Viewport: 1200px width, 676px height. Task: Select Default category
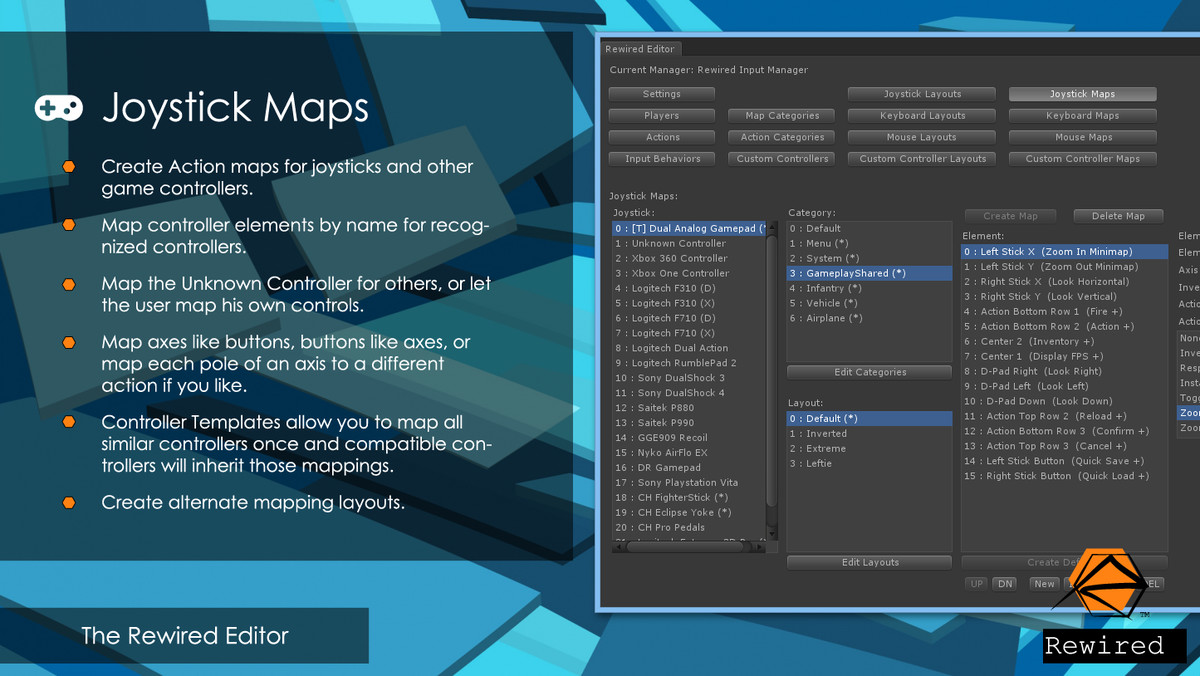[869, 229]
